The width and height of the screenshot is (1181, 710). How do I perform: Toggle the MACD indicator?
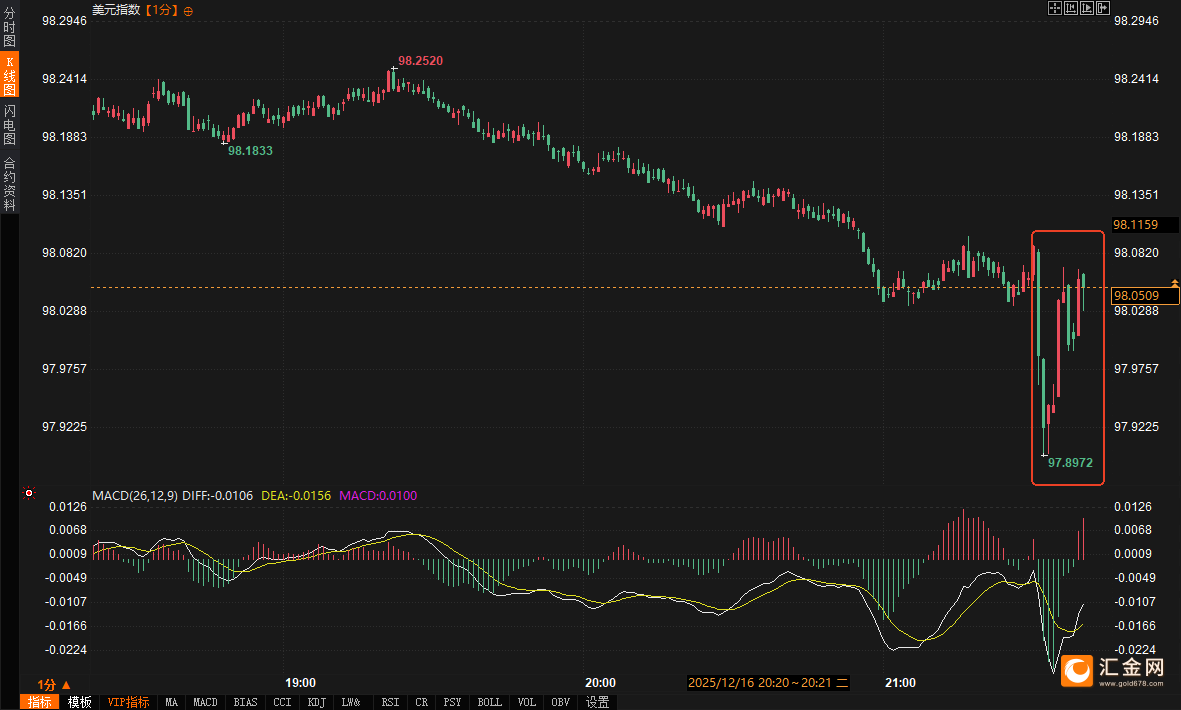[205, 702]
